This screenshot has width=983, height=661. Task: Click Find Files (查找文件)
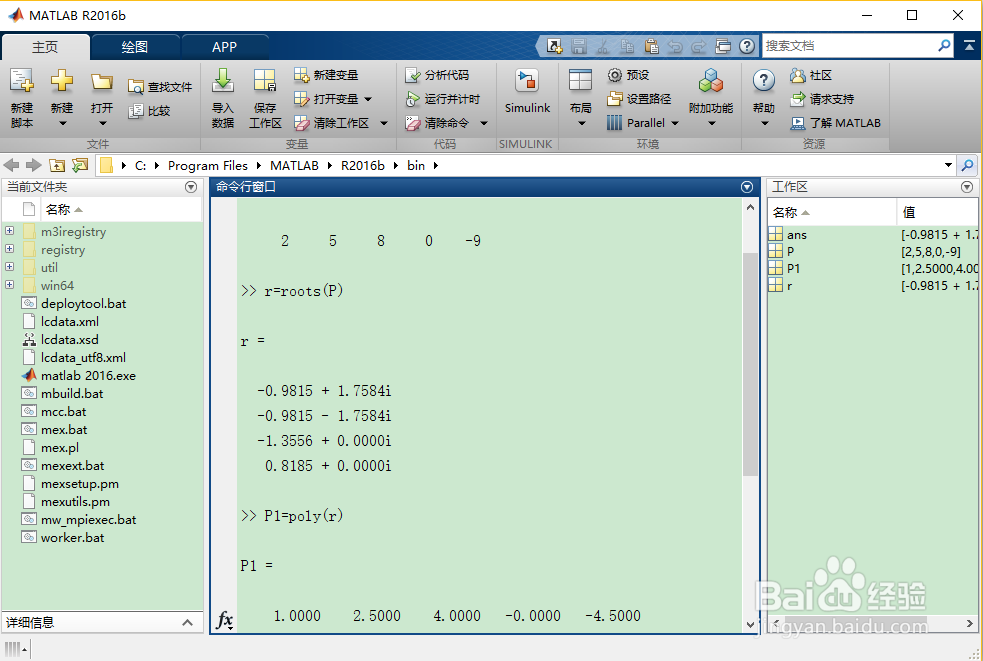point(160,87)
